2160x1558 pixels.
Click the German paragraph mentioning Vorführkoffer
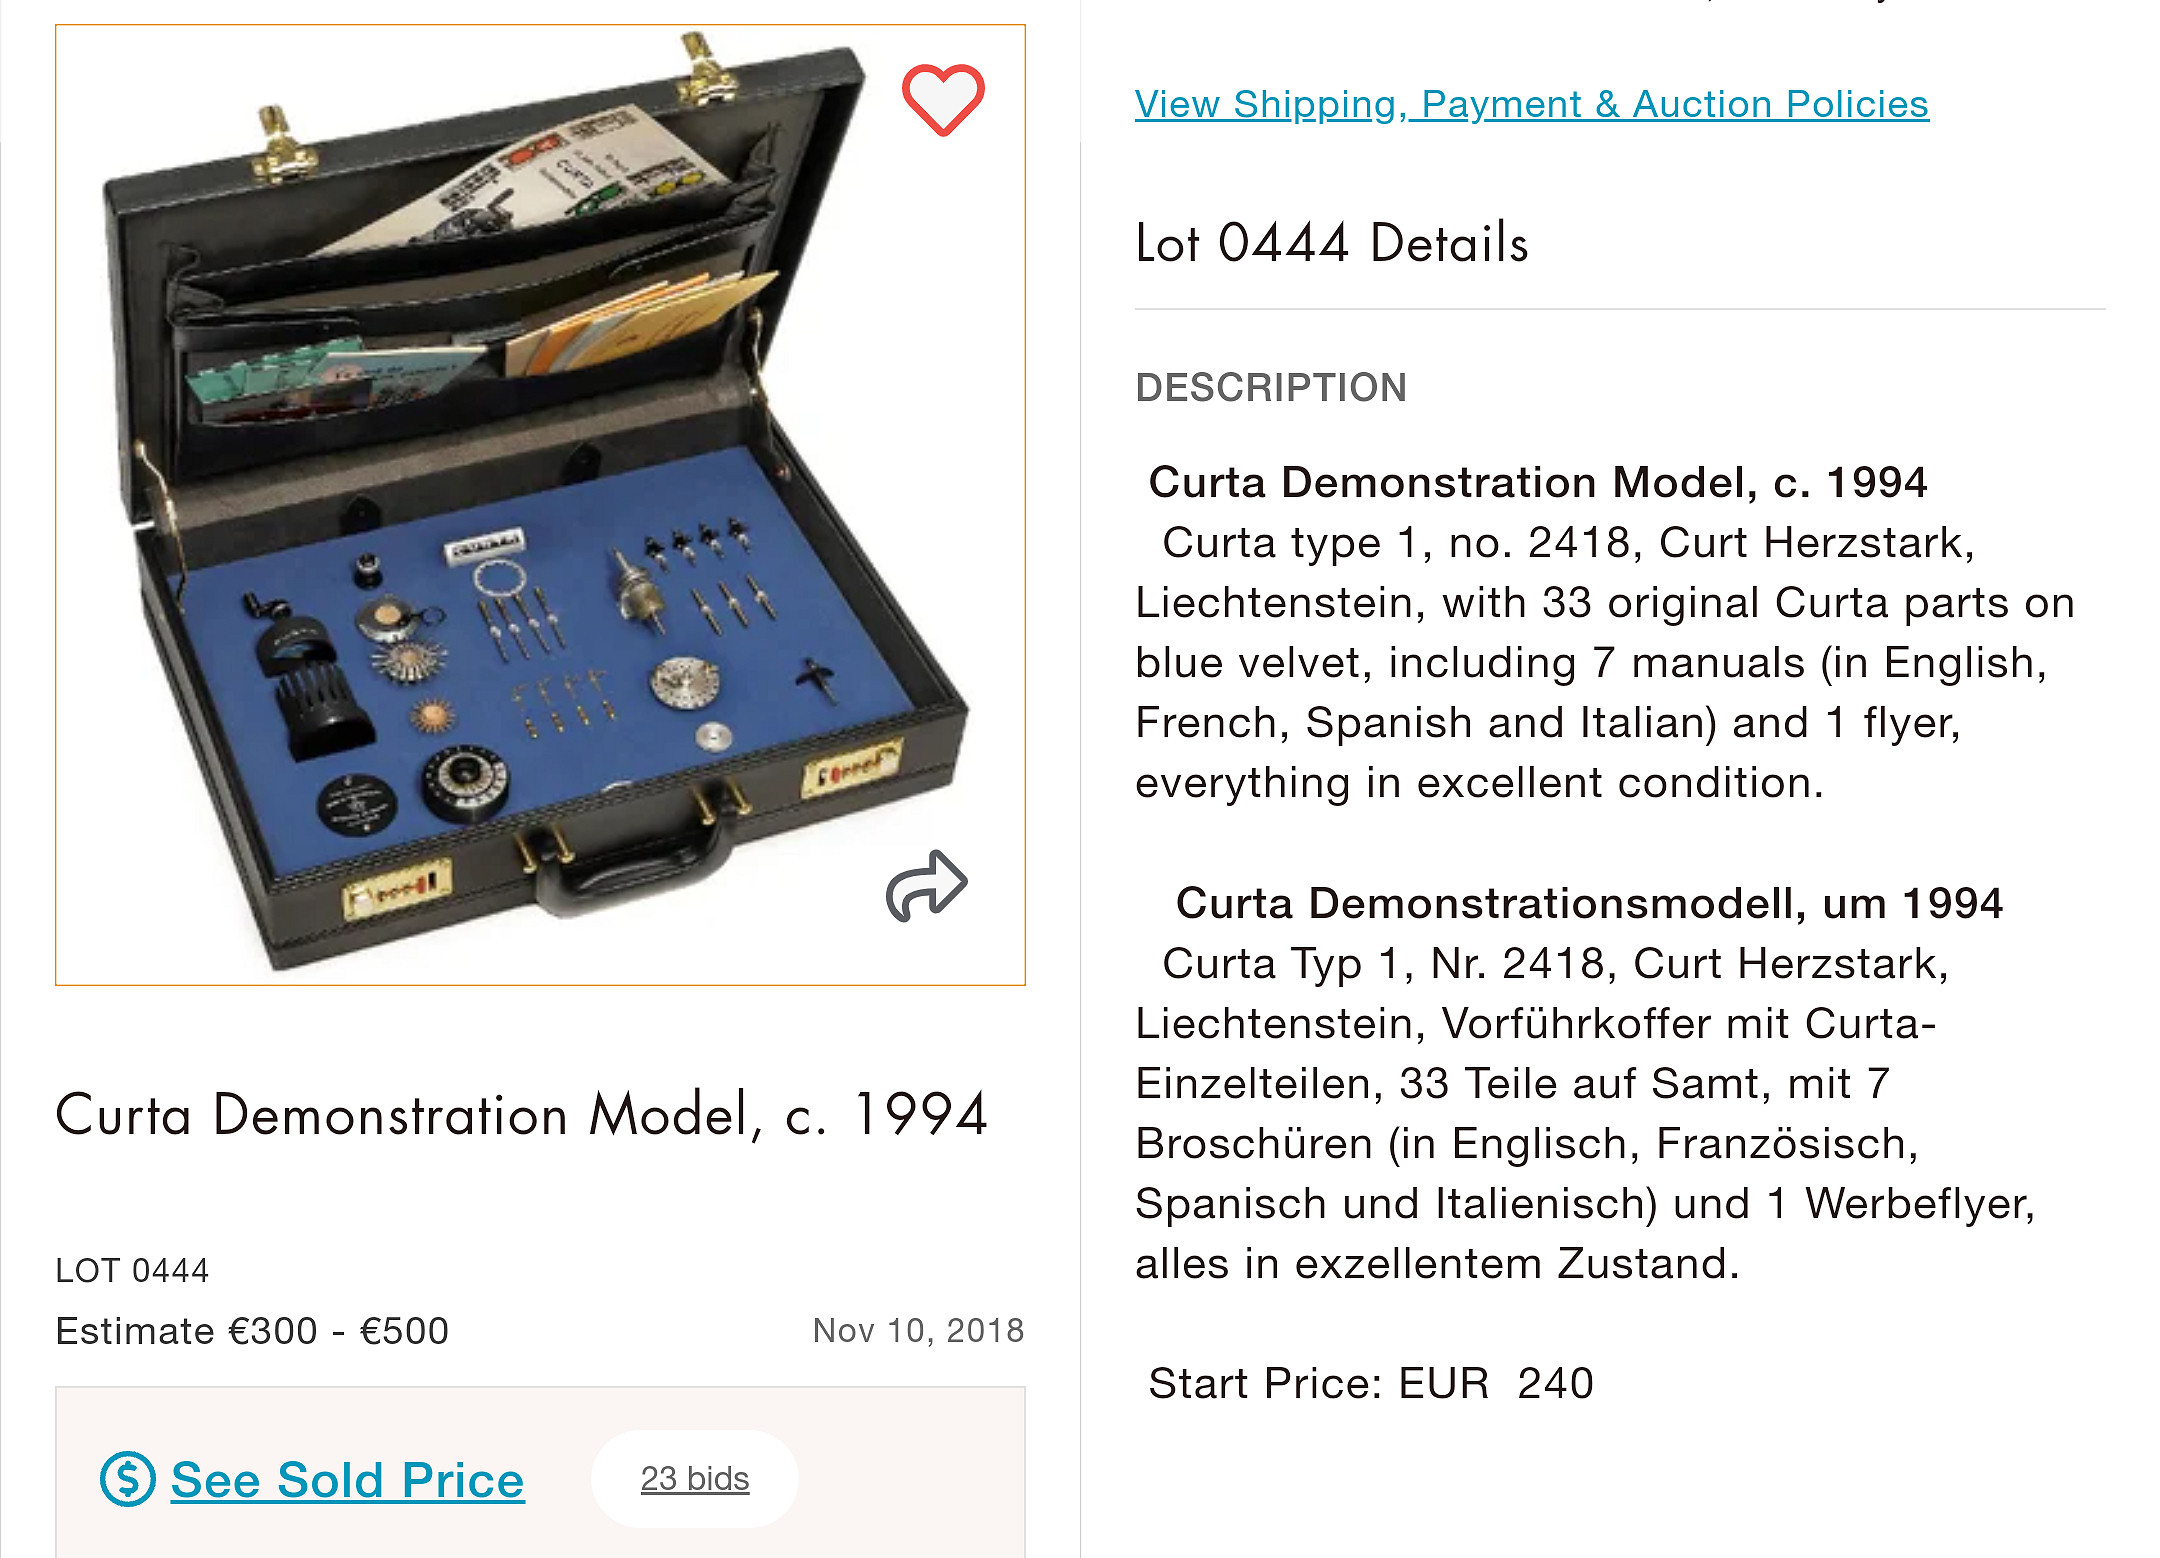(x=1585, y=1113)
